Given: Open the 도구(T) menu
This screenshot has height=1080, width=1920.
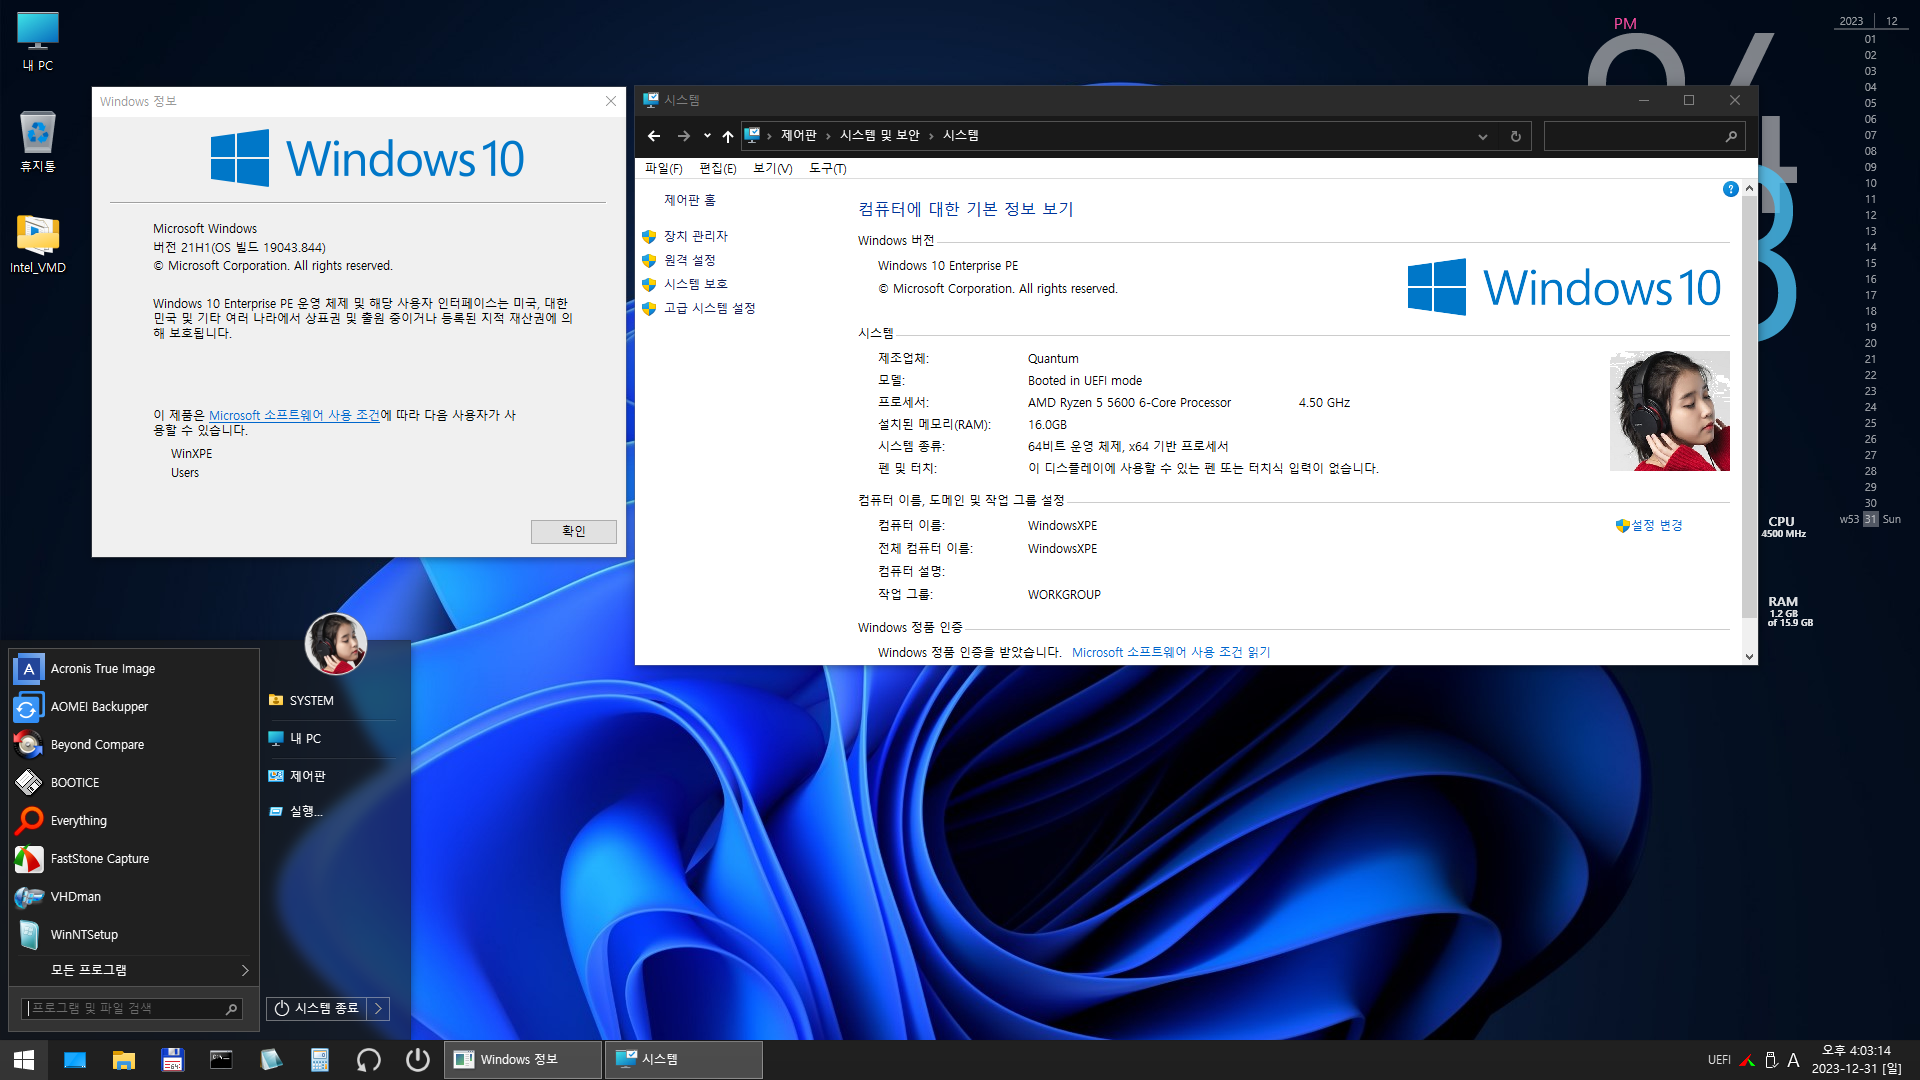Looking at the screenshot, I should tap(828, 169).
